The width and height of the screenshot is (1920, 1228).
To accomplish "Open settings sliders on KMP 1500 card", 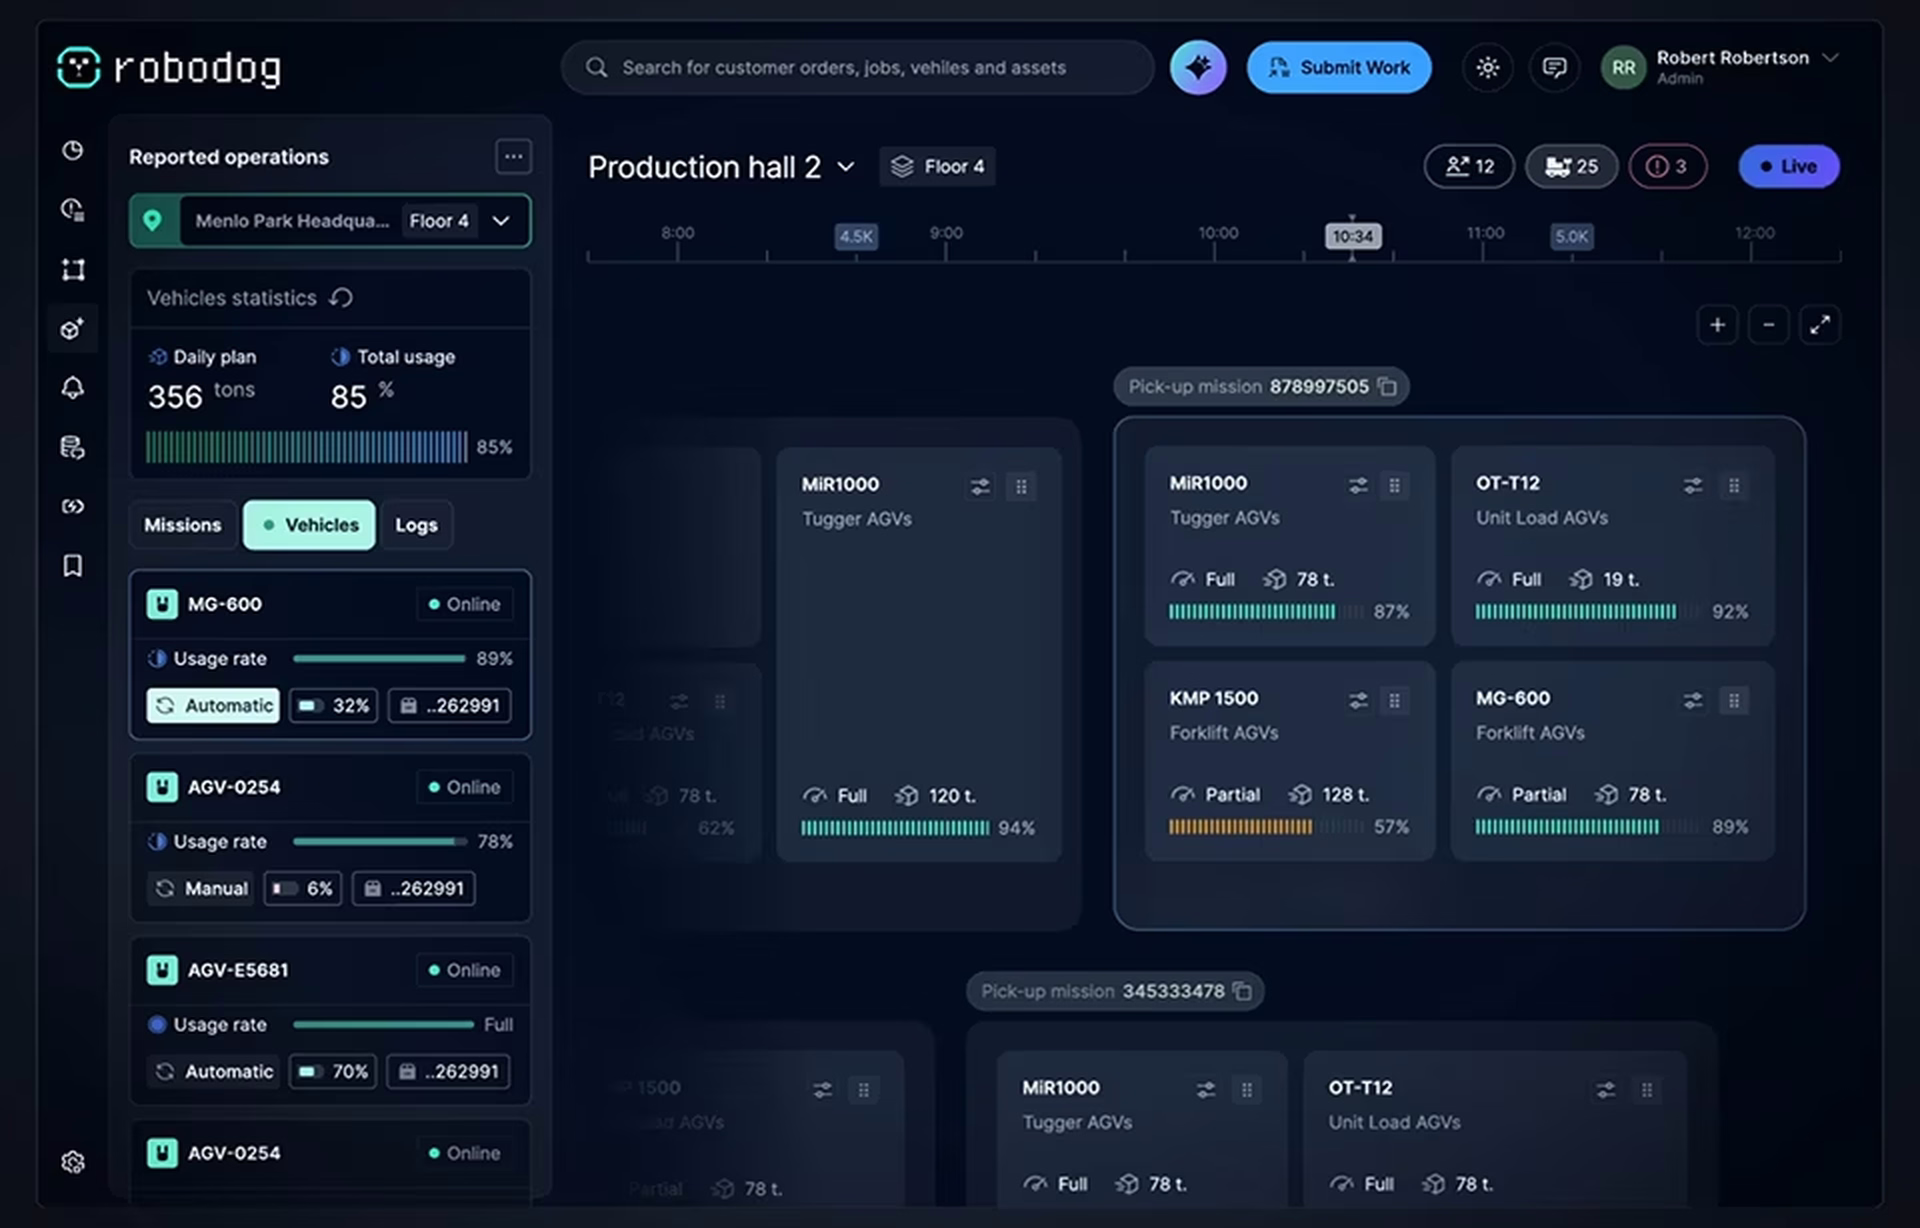I will (x=1358, y=700).
